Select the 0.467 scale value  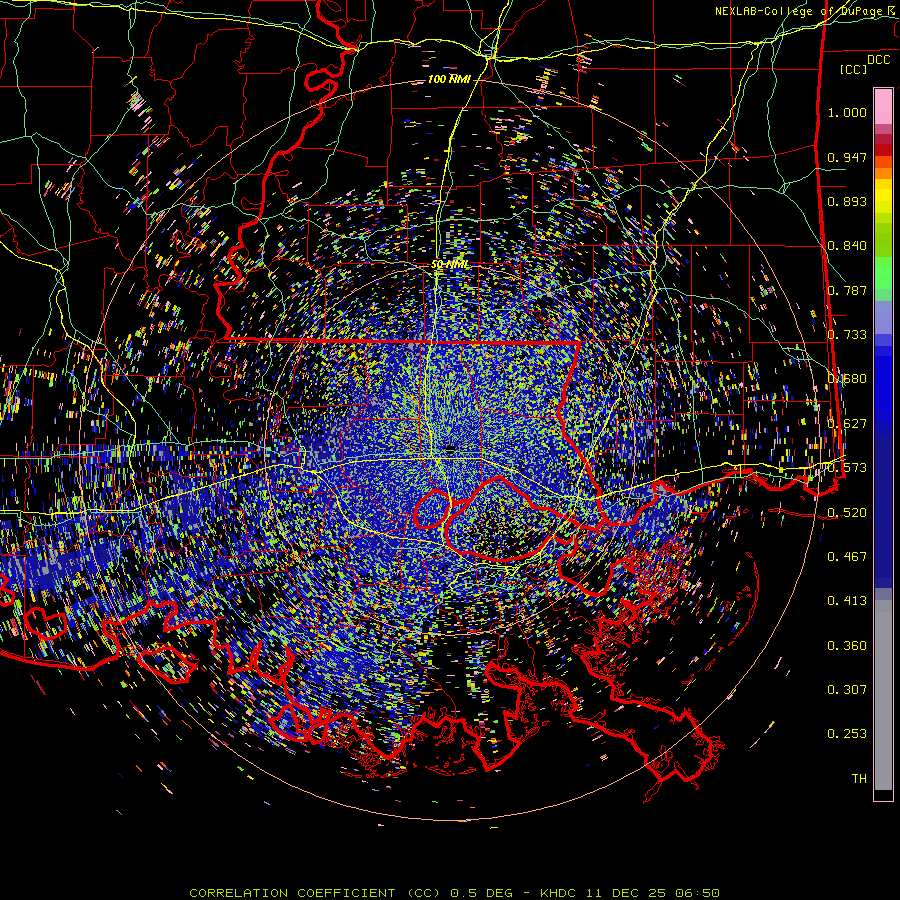(847, 557)
